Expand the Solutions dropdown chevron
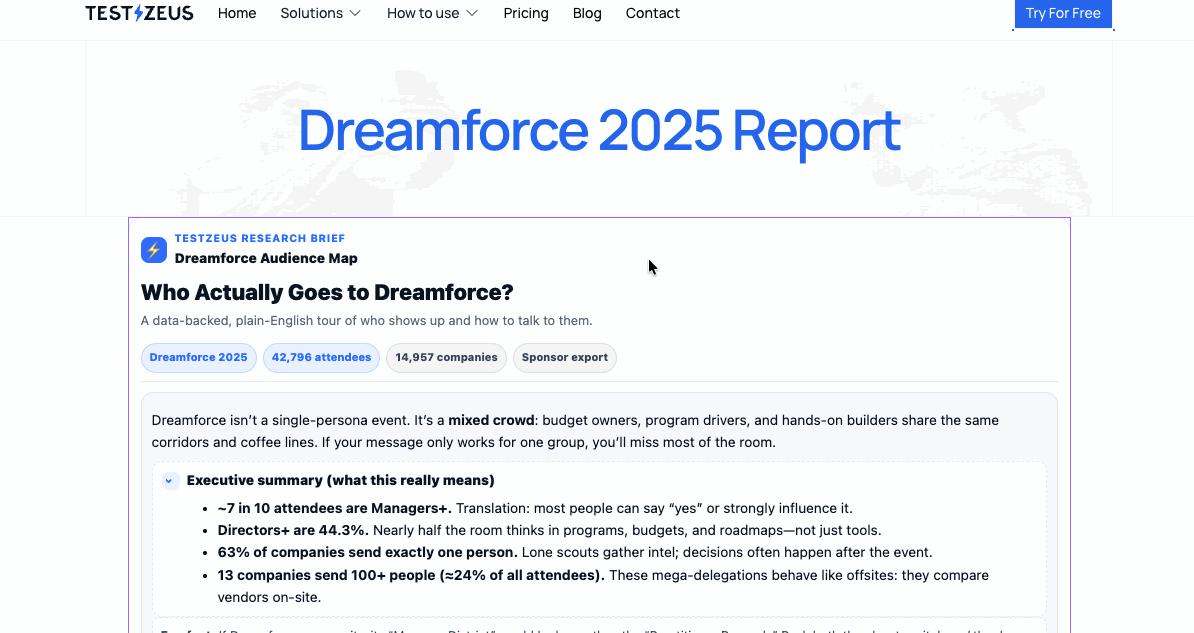Viewport: 1194px width, 633px height. tap(355, 13)
